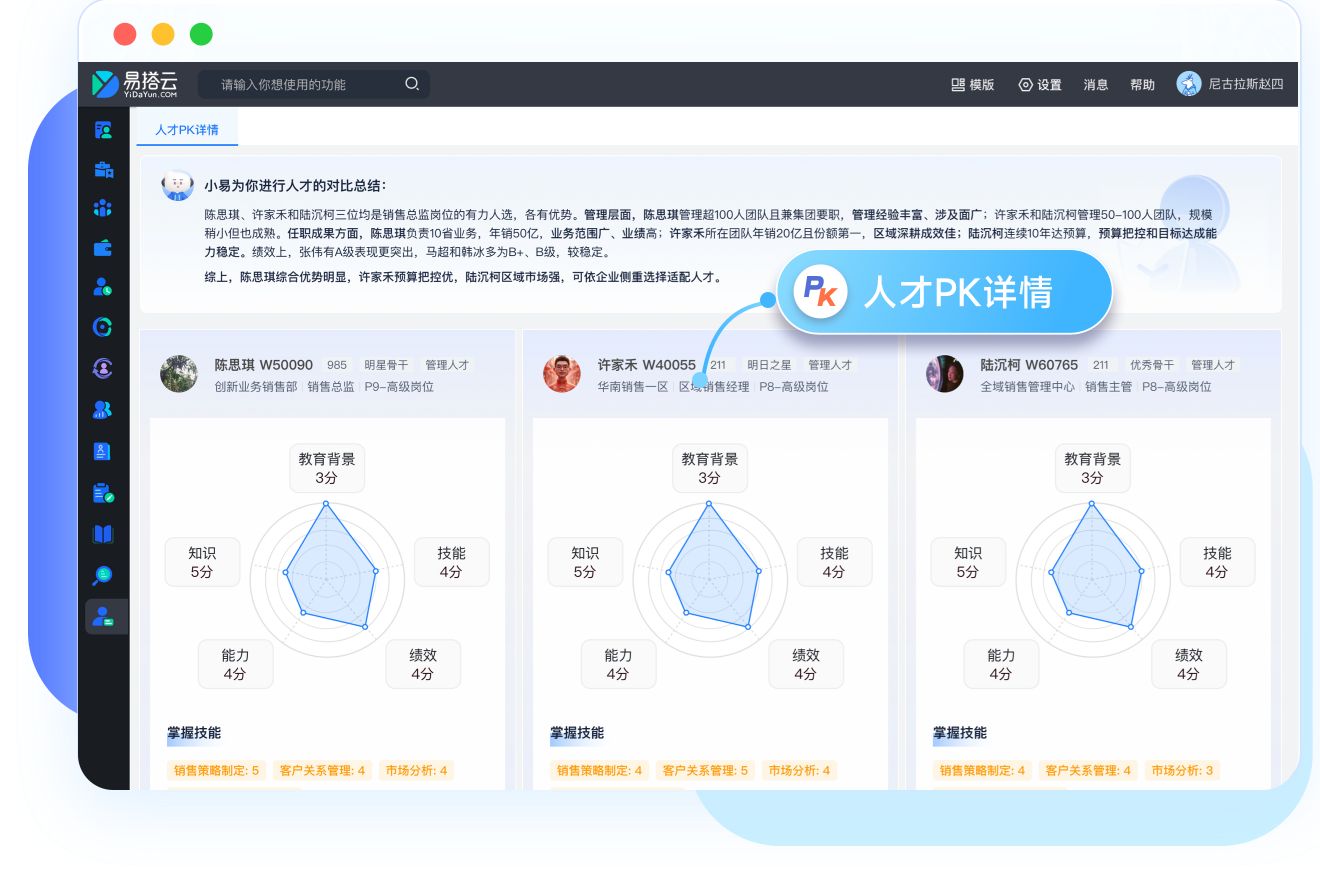Click 陈思琪's profile photo
Screen dimensions: 1320x882
tap(179, 374)
